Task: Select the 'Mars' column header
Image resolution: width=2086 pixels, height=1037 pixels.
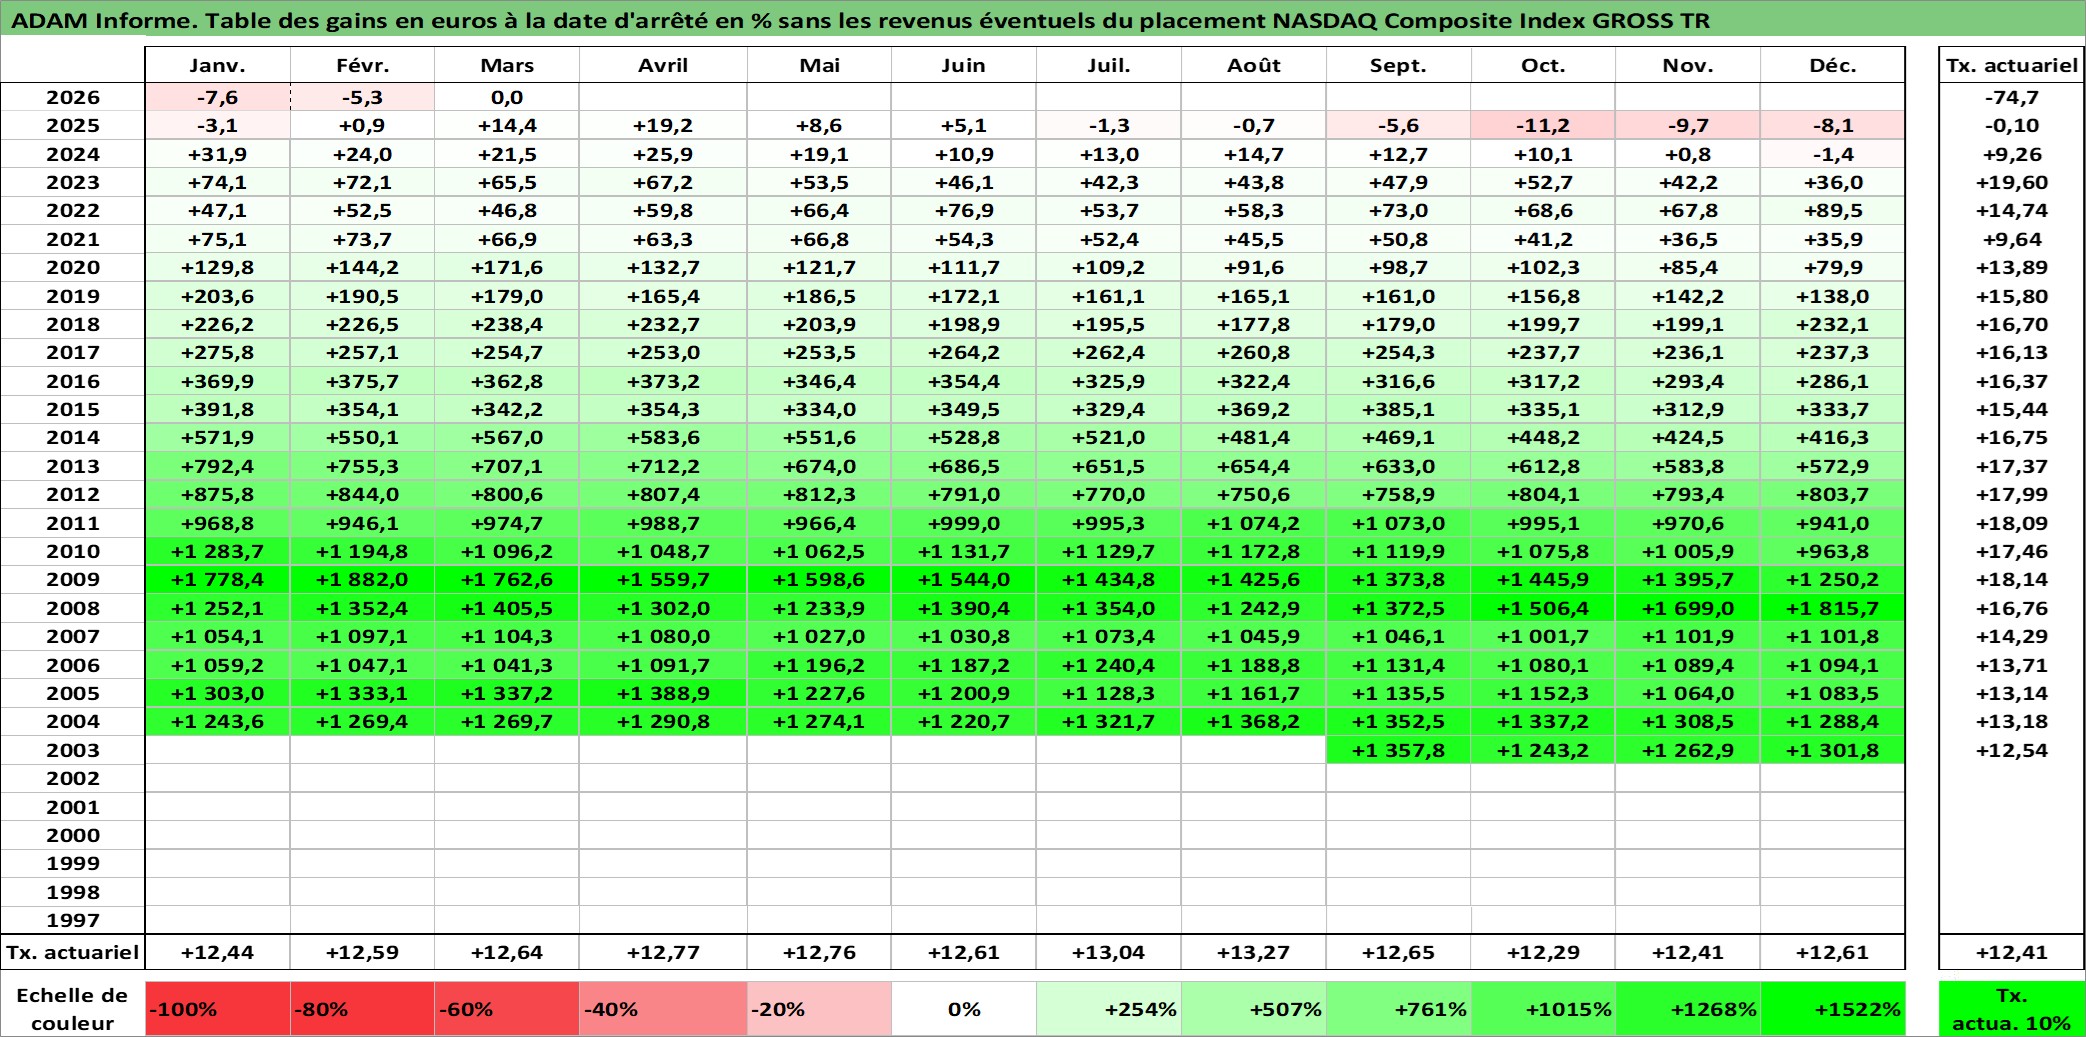Action: [x=507, y=65]
